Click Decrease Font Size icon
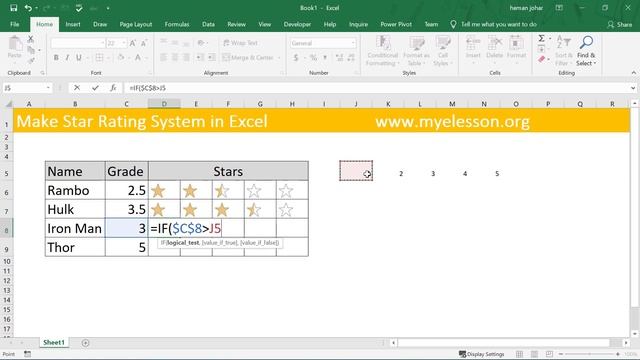This screenshot has width=640, height=360. [144, 43]
